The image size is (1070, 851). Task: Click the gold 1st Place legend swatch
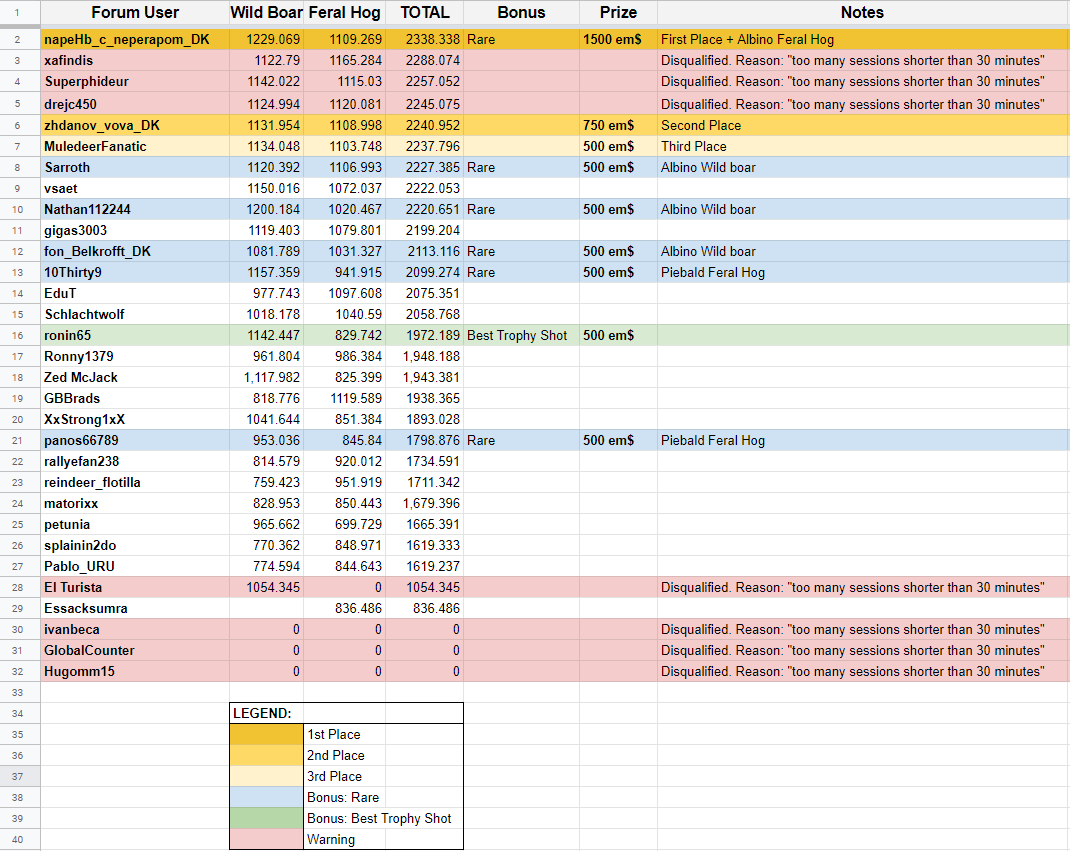(x=266, y=734)
